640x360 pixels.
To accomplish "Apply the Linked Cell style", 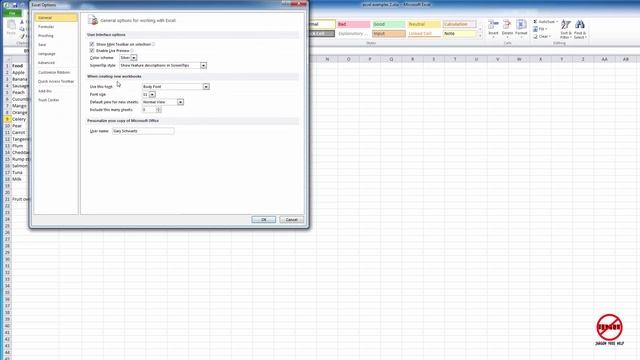I will pyautogui.click(x=424, y=33).
